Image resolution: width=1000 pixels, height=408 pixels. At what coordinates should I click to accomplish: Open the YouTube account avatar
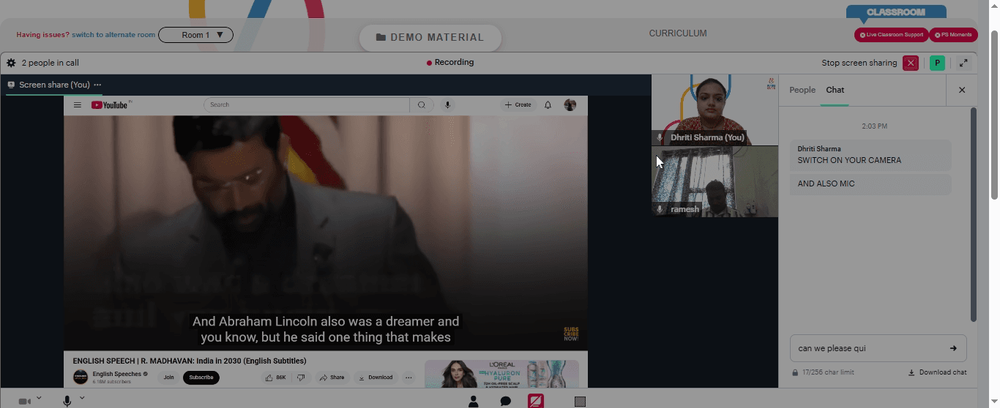pos(570,105)
